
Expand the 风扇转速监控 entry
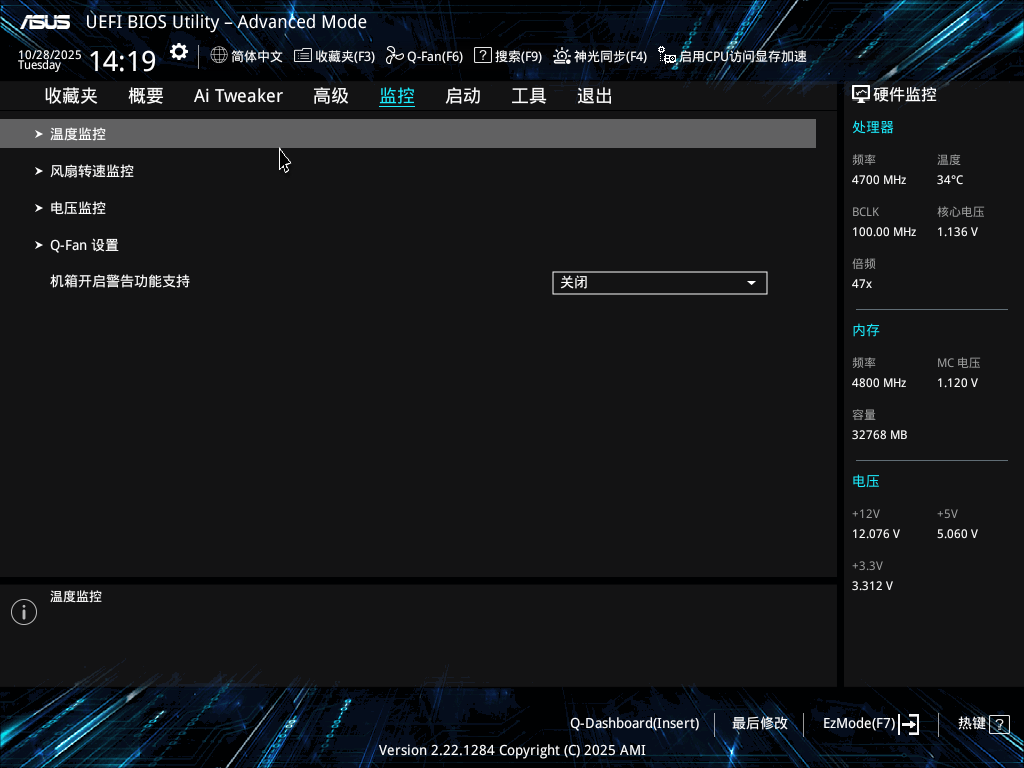[92, 170]
